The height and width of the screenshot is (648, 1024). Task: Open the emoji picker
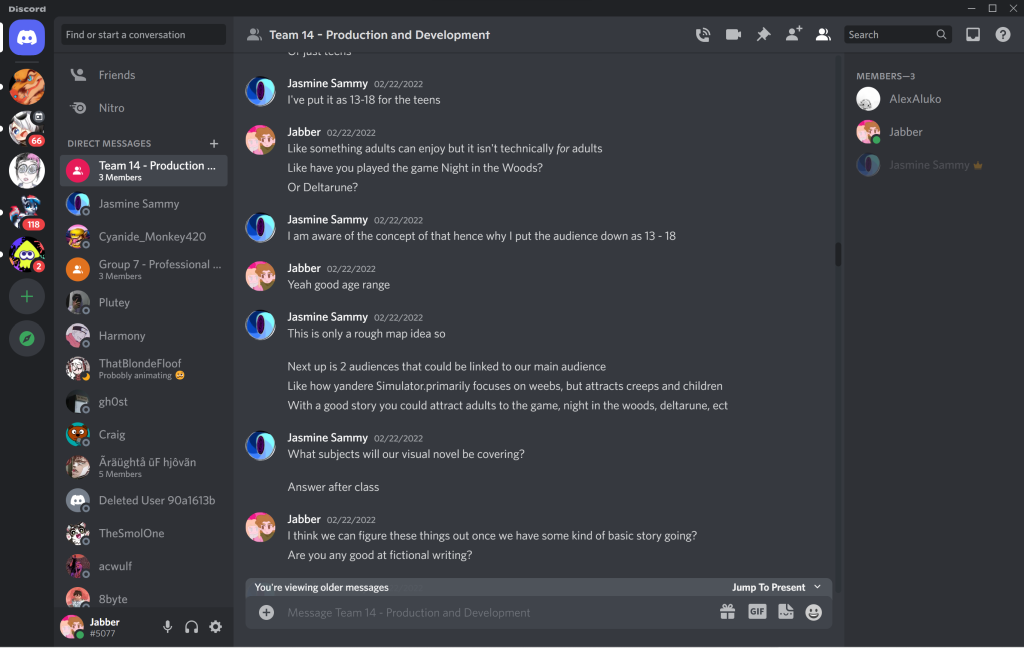[x=814, y=612]
